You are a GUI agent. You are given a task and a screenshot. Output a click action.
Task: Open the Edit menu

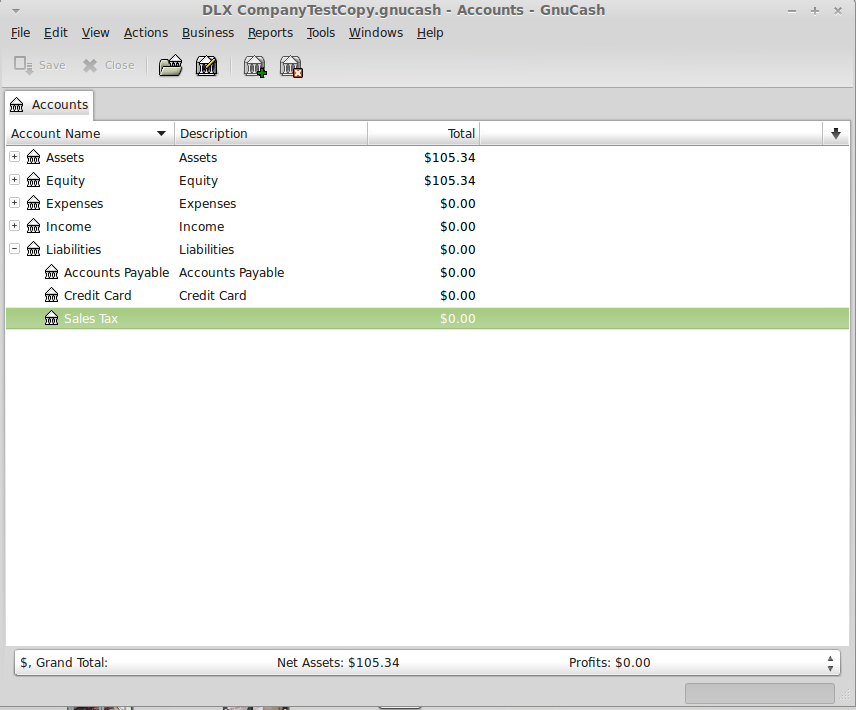pyautogui.click(x=56, y=33)
